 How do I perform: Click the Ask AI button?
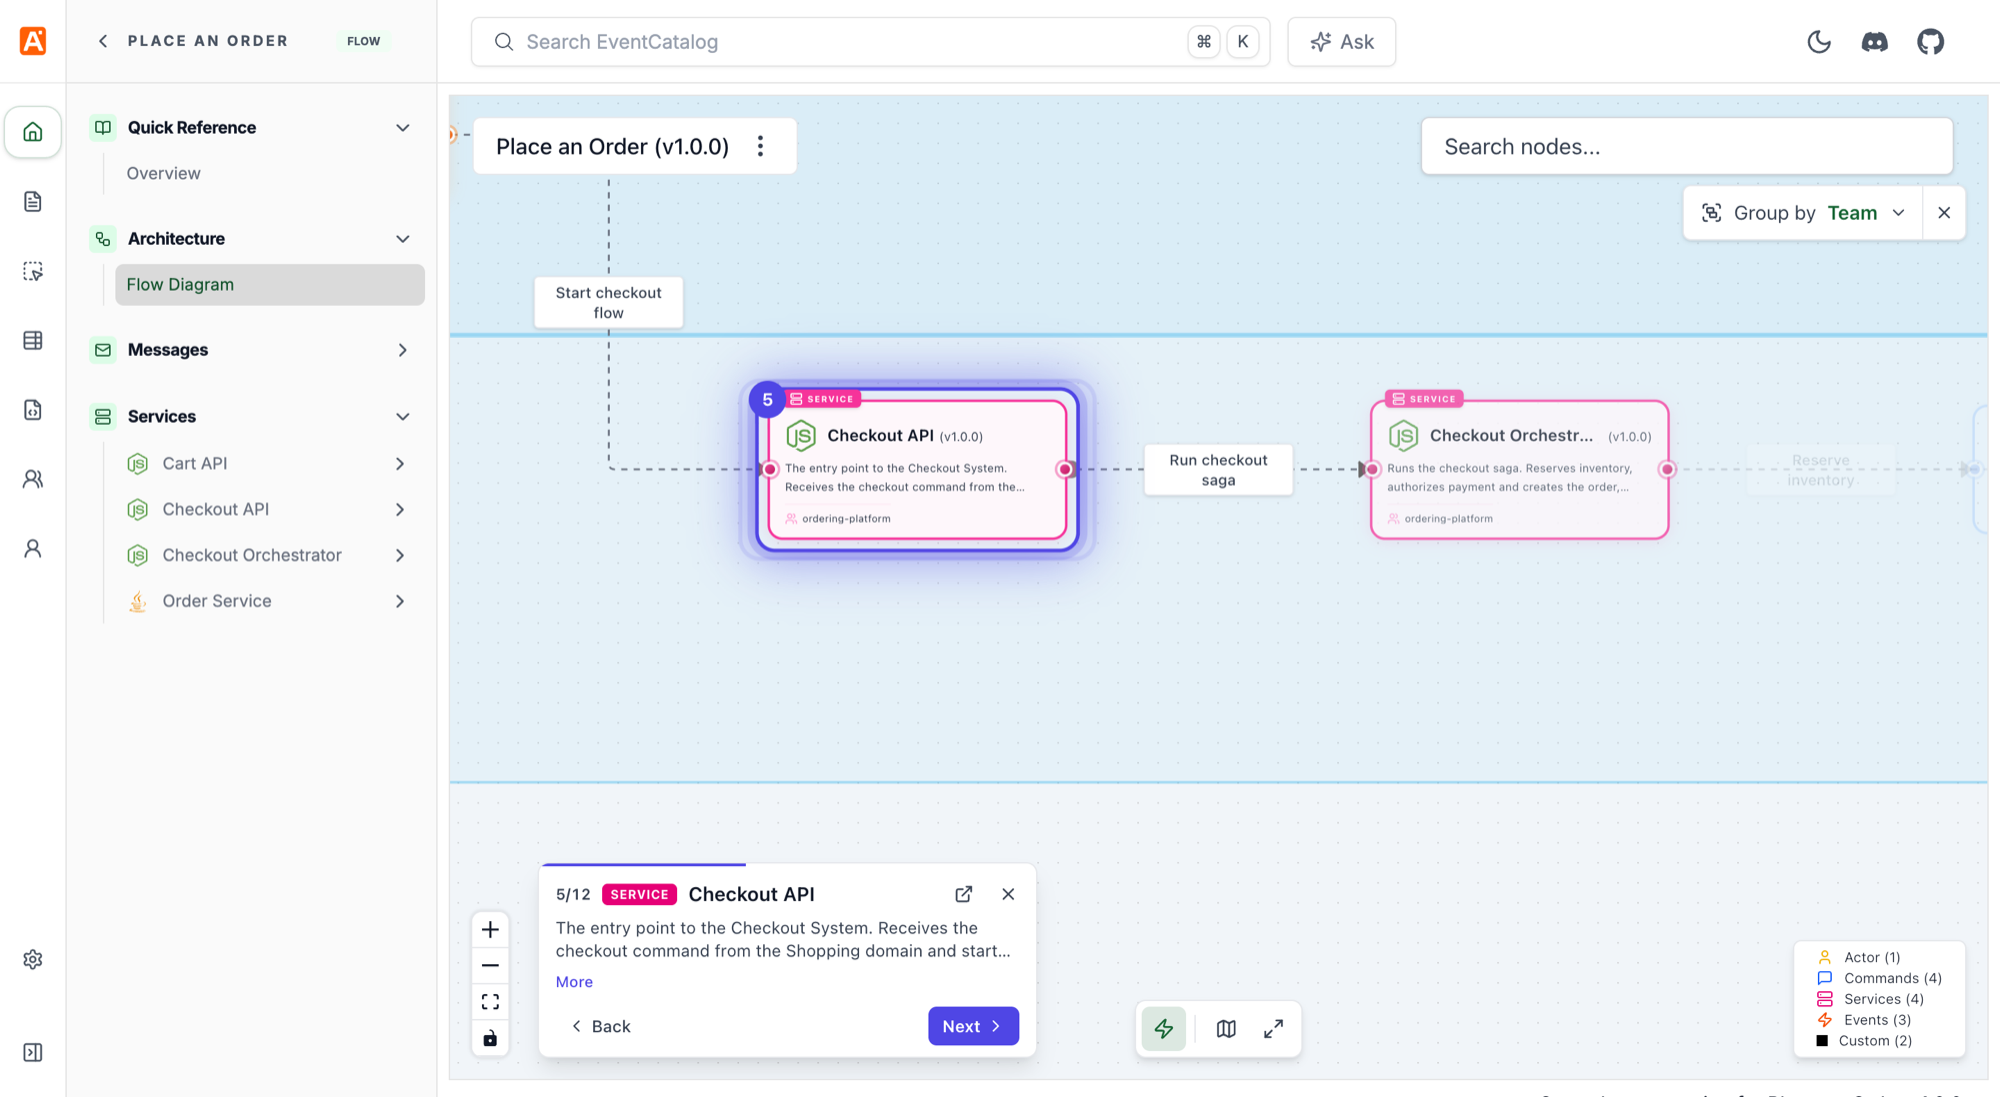[1342, 42]
